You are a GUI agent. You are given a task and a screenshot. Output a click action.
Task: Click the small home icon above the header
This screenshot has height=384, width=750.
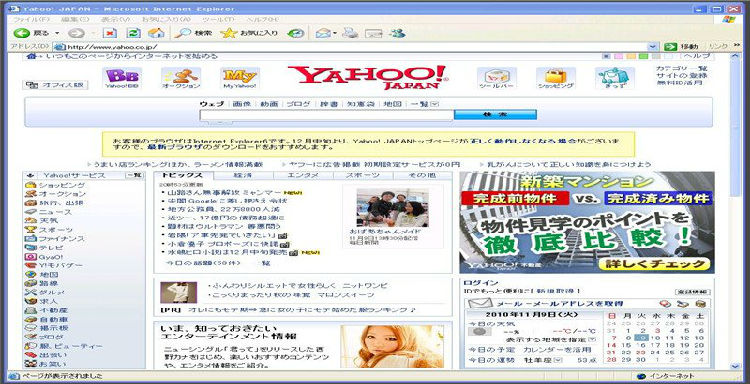32,56
